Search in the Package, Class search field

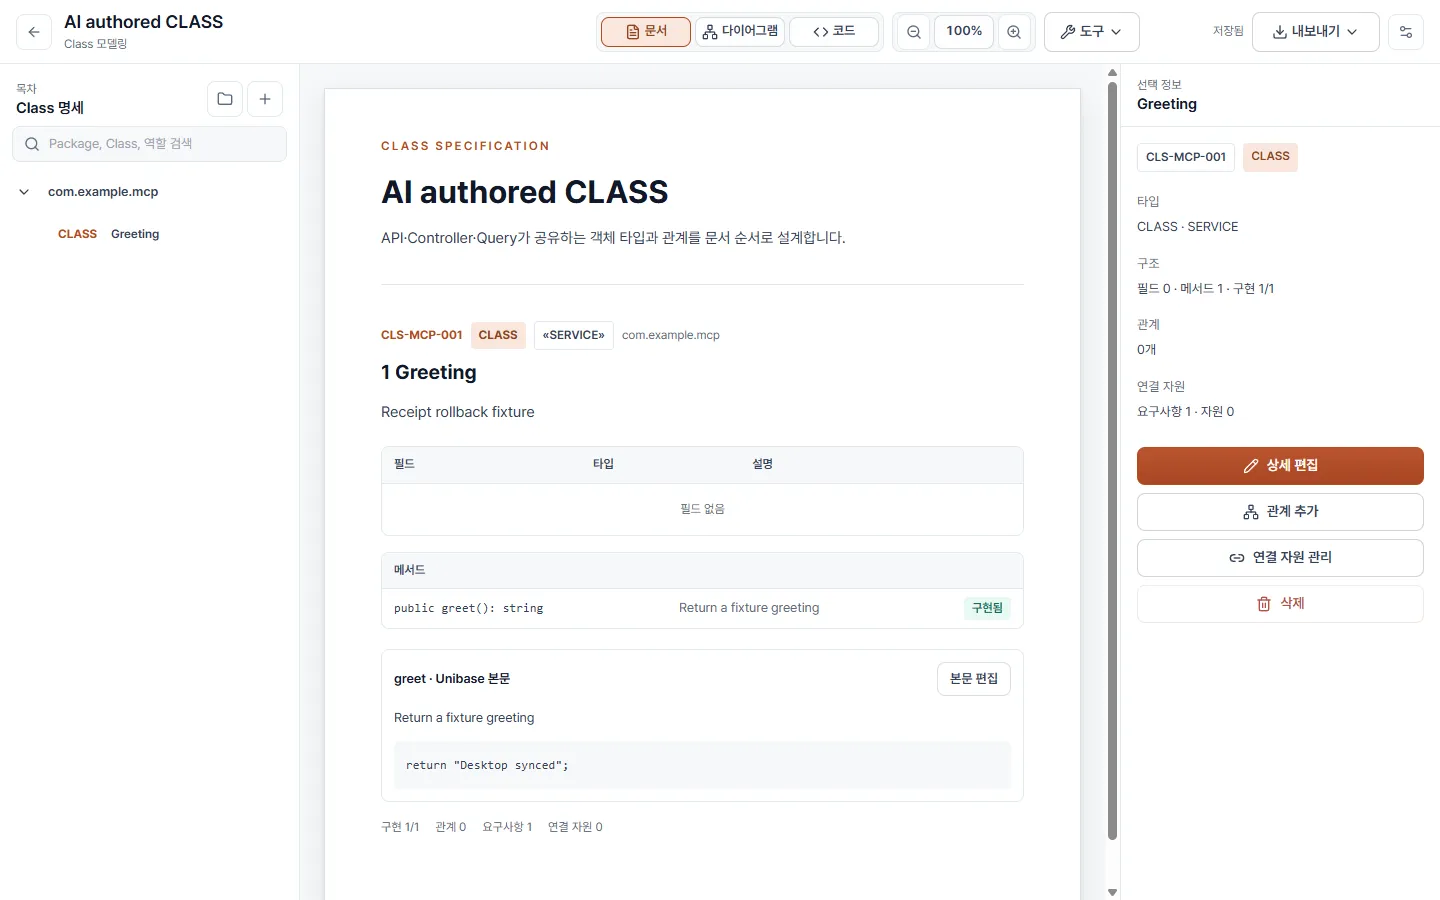click(x=150, y=144)
